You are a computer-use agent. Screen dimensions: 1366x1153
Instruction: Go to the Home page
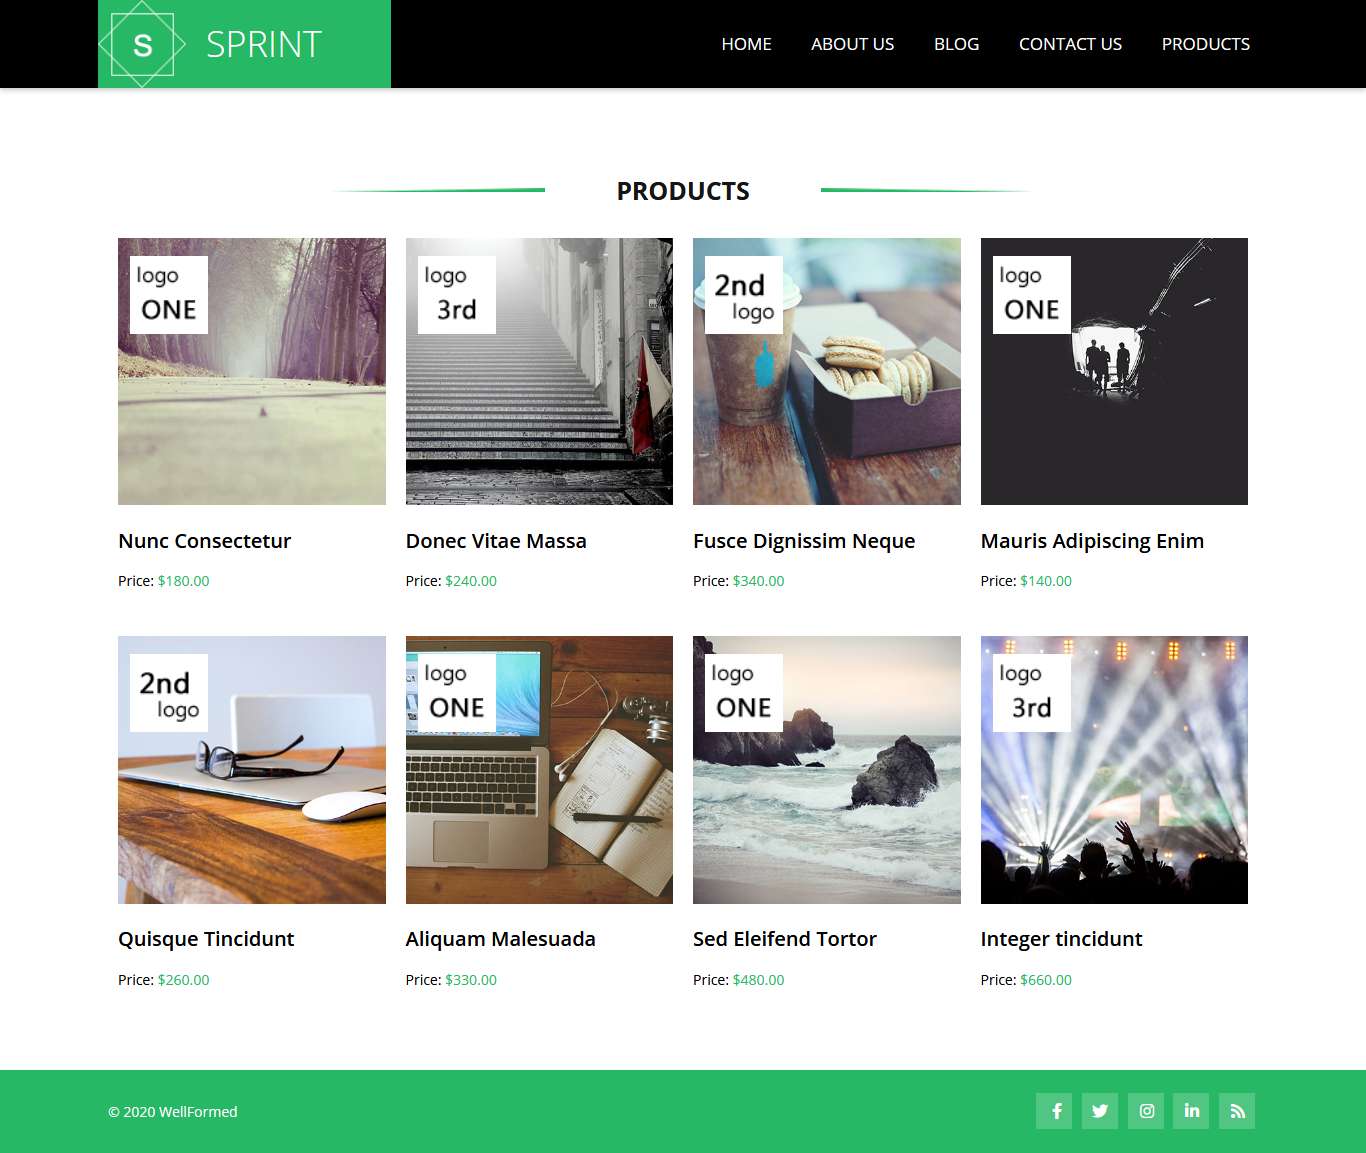pos(746,44)
